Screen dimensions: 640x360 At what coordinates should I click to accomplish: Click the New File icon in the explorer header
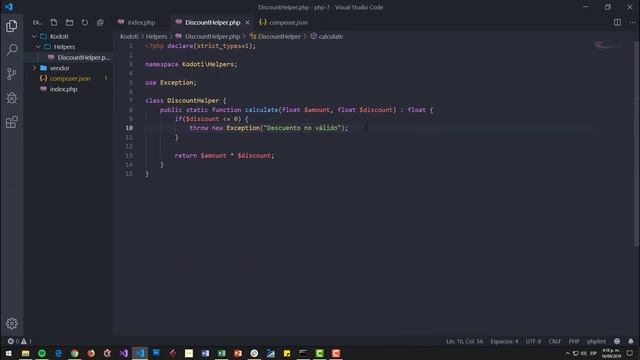pos(53,22)
